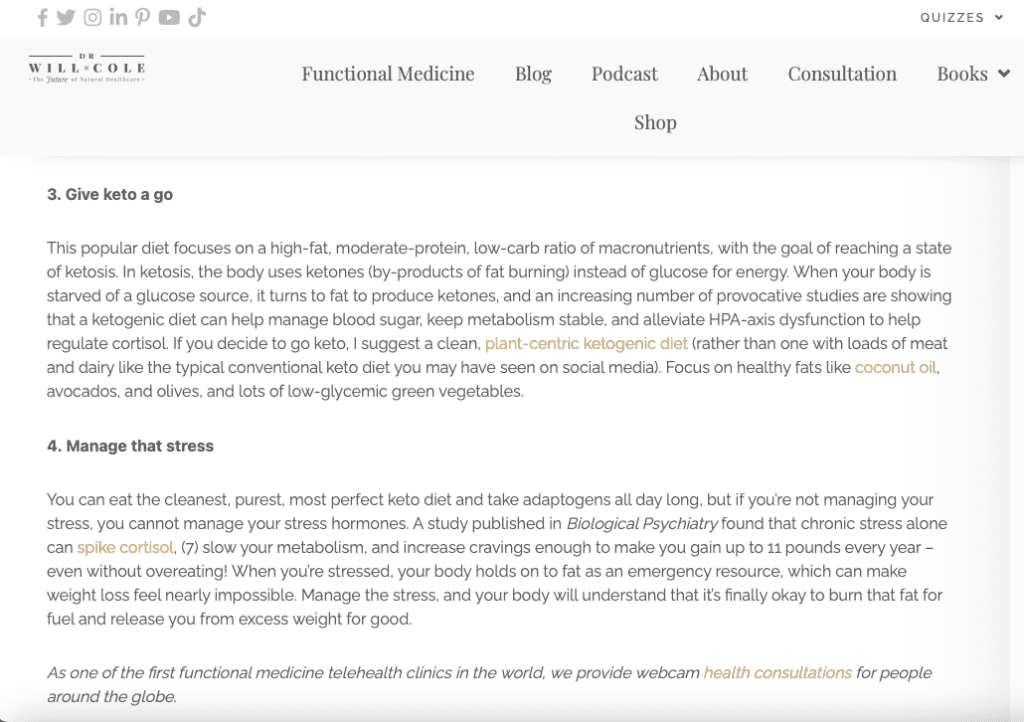1024x722 pixels.
Task: Open the Consultation menu item
Action: pos(842,74)
